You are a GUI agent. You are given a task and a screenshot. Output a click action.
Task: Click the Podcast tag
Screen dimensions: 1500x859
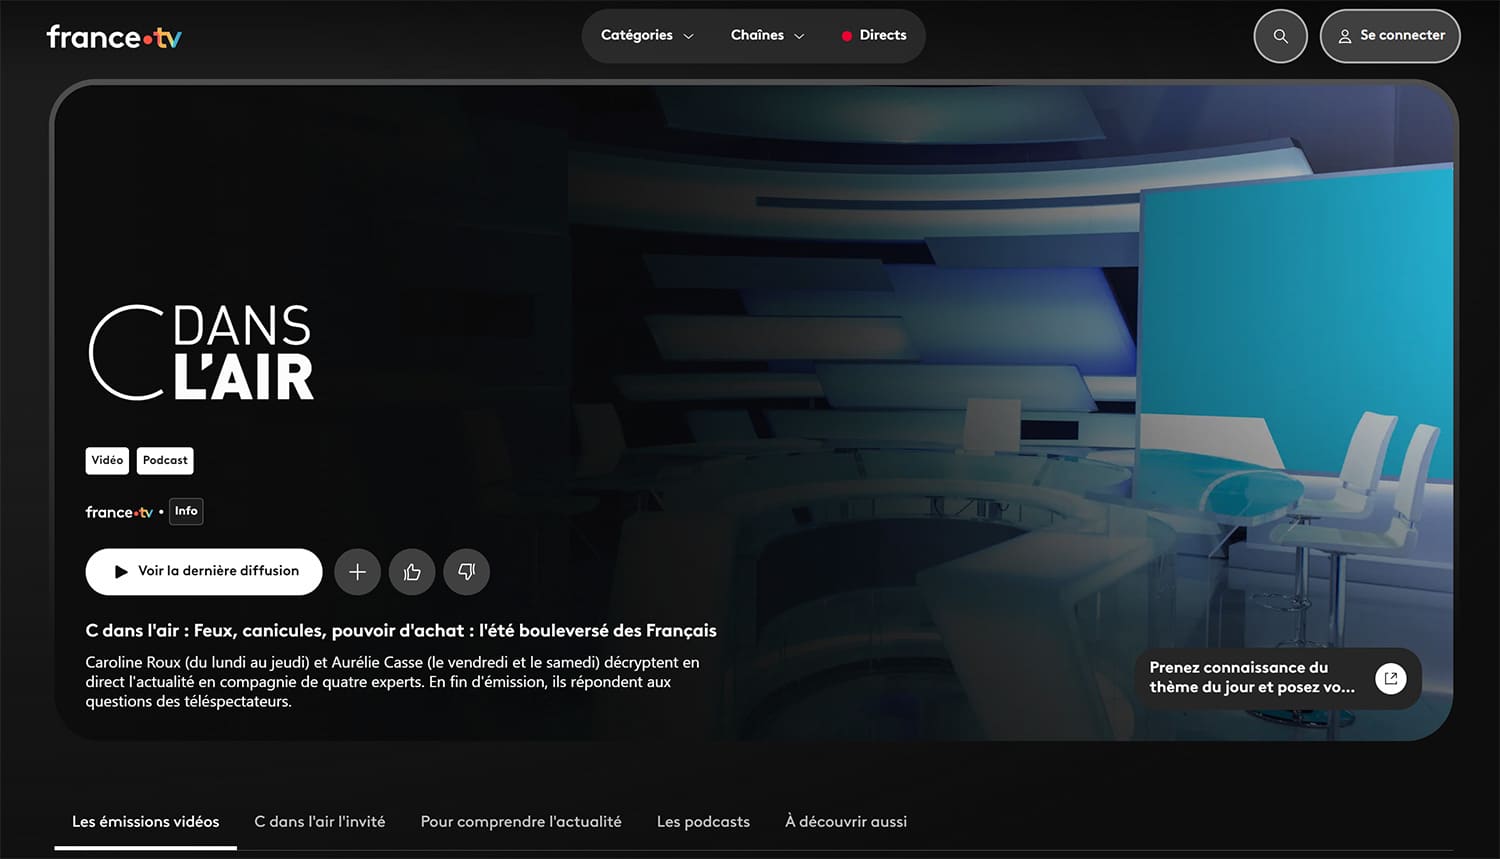coord(165,461)
